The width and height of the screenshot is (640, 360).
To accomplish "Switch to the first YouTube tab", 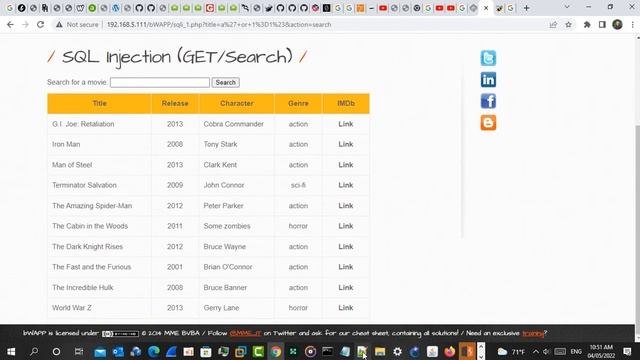I will pos(383,8).
